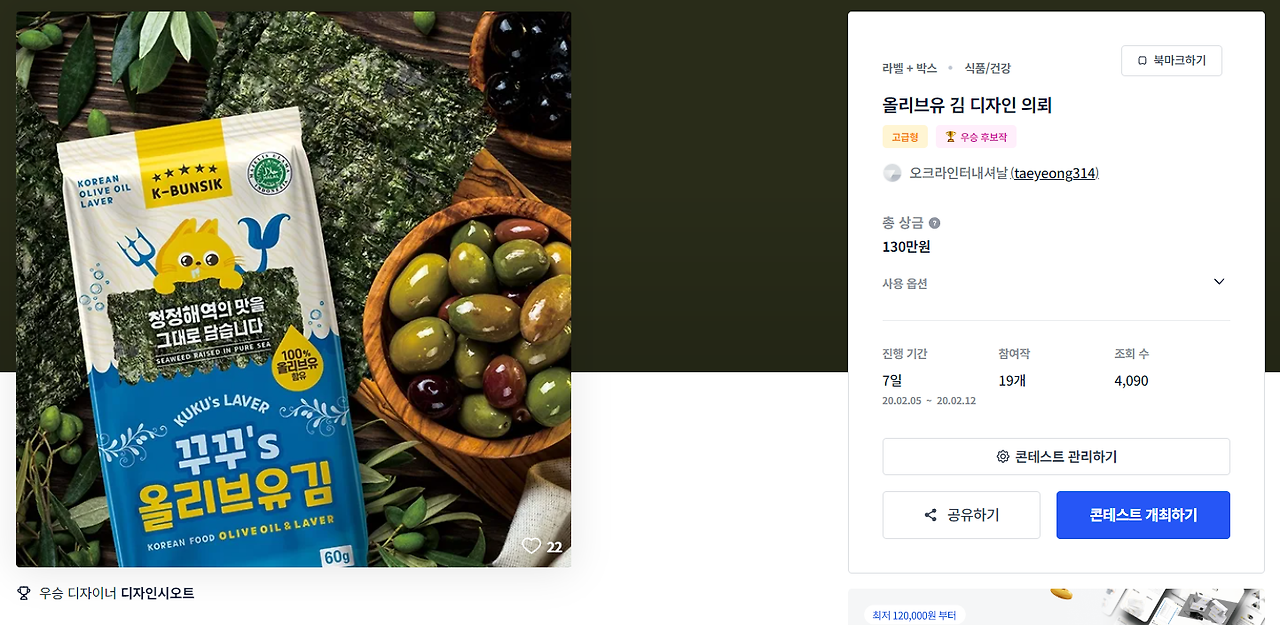This screenshot has width=1280, height=625.
Task: Click the trophy icon in 우승 후보작 badge
Action: pyautogui.click(x=950, y=137)
